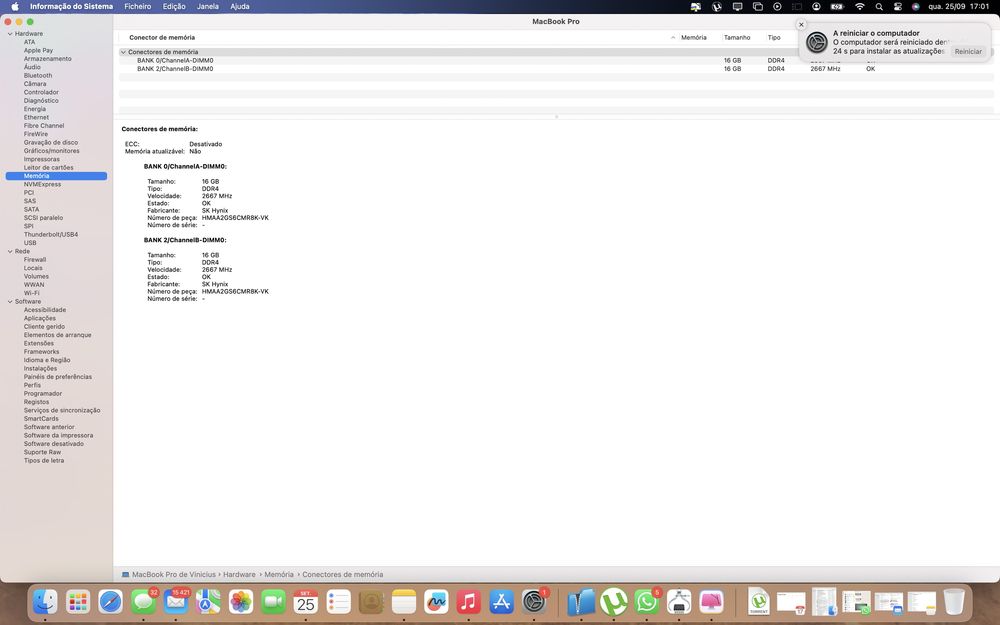Screen dimensions: 1000x625
Task: Collapse the Conectores de memória row
Action: click(x=123, y=52)
